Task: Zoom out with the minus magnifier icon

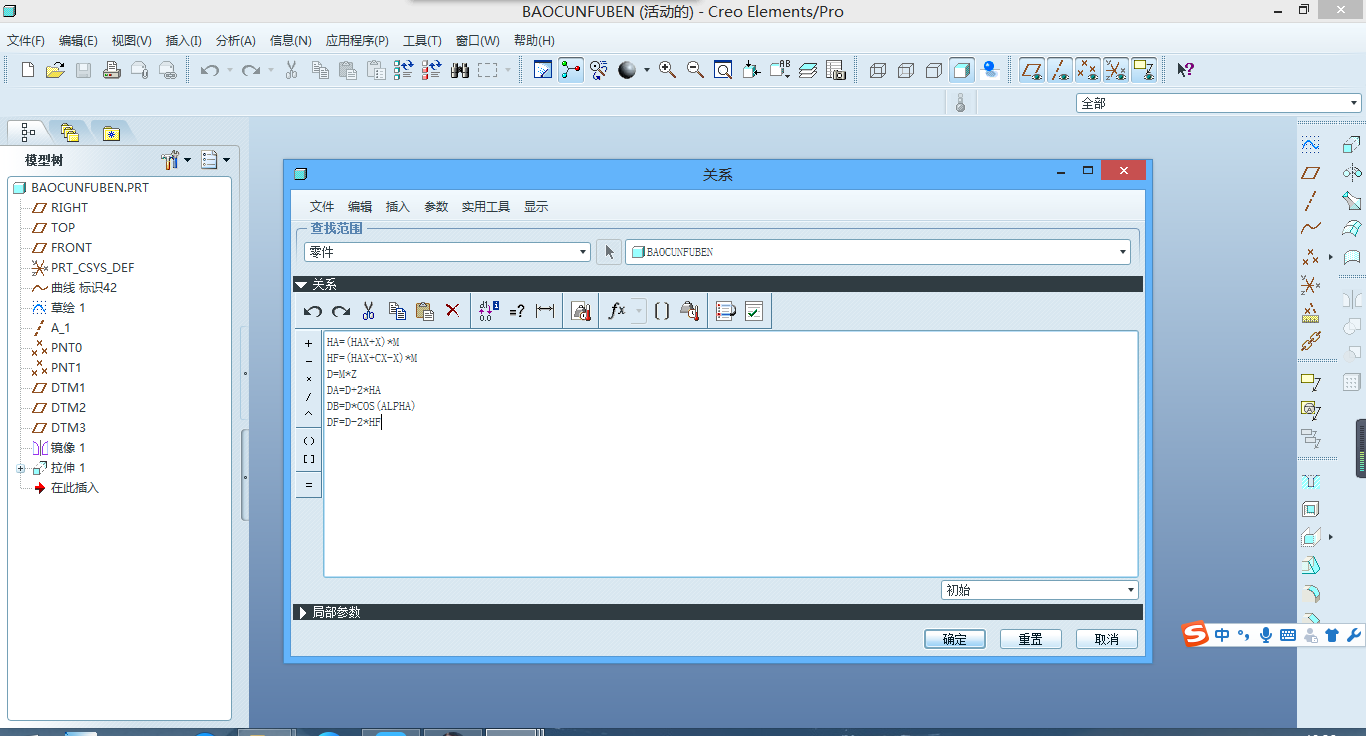Action: [695, 70]
